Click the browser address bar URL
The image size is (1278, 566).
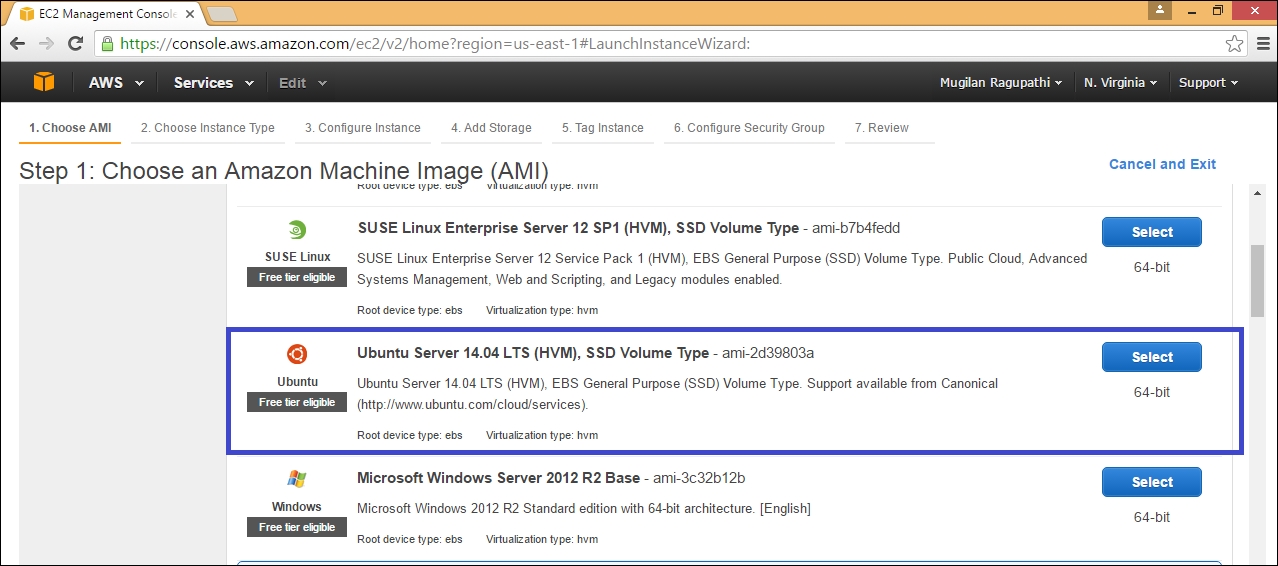pyautogui.click(x=435, y=44)
